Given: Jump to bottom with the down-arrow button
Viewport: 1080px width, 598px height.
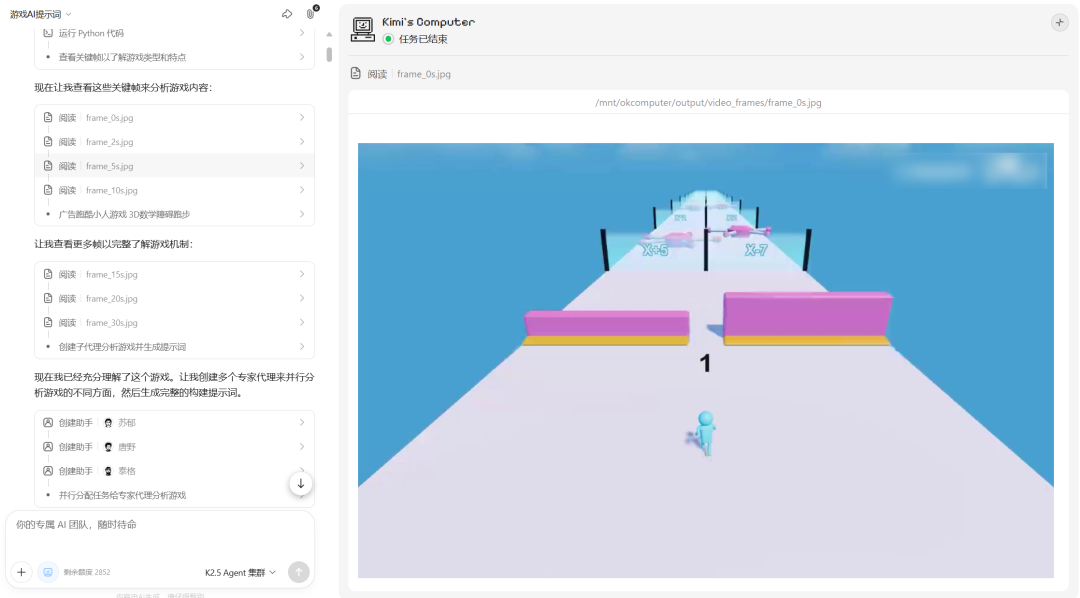Looking at the screenshot, I should [300, 484].
